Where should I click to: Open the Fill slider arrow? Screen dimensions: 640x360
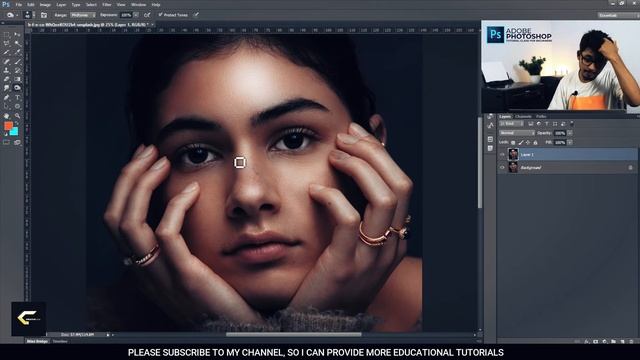pyautogui.click(x=570, y=142)
